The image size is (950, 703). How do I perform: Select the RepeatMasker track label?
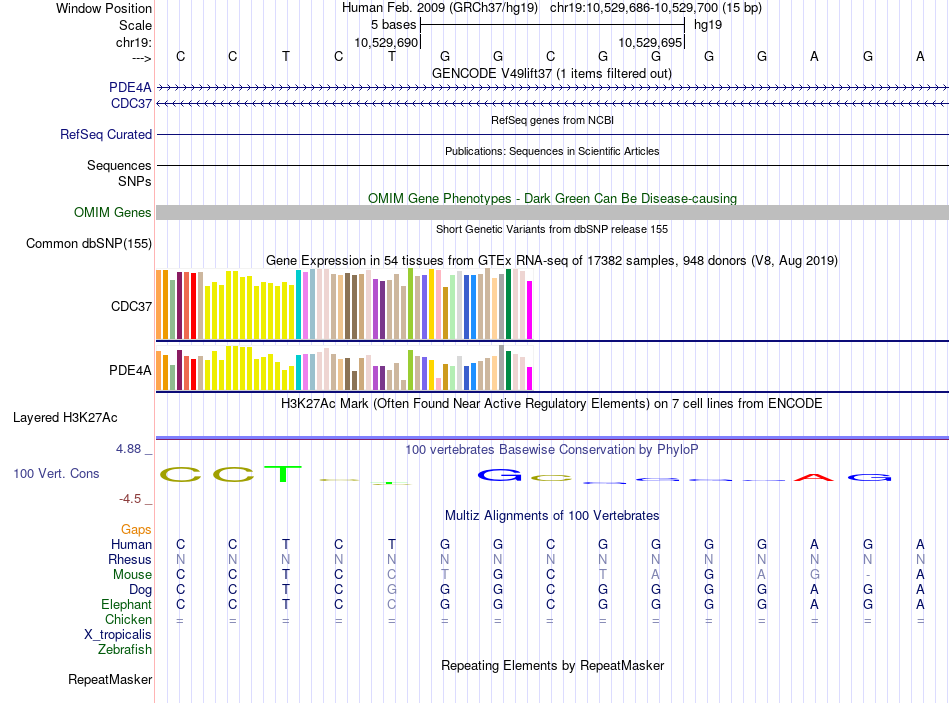point(110,680)
